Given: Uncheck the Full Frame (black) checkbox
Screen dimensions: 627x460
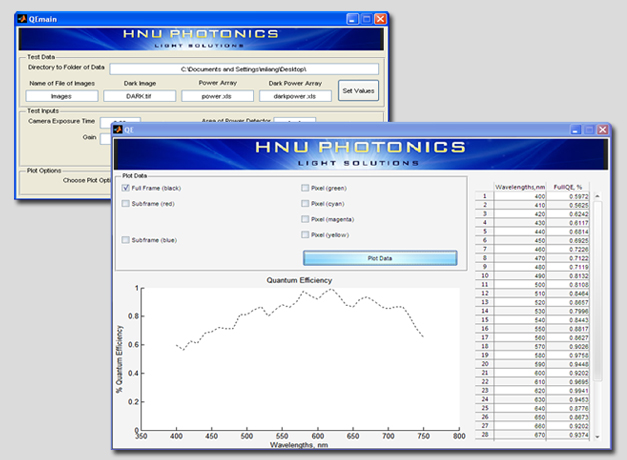Looking at the screenshot, I should click(126, 188).
